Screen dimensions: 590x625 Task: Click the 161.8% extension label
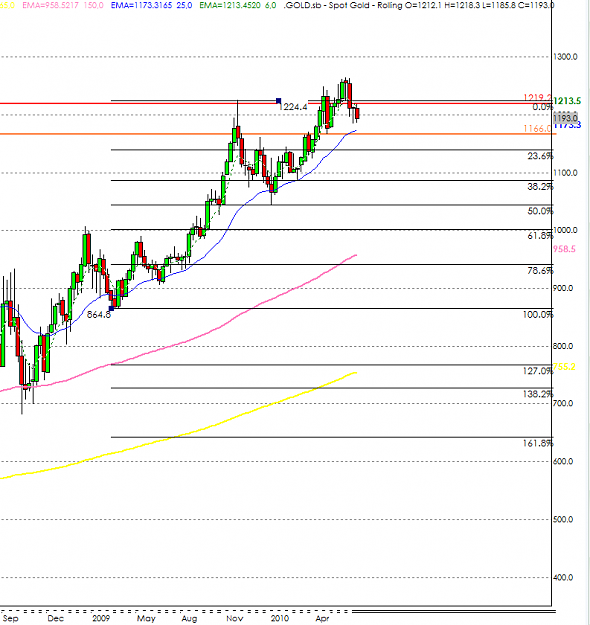[538, 443]
